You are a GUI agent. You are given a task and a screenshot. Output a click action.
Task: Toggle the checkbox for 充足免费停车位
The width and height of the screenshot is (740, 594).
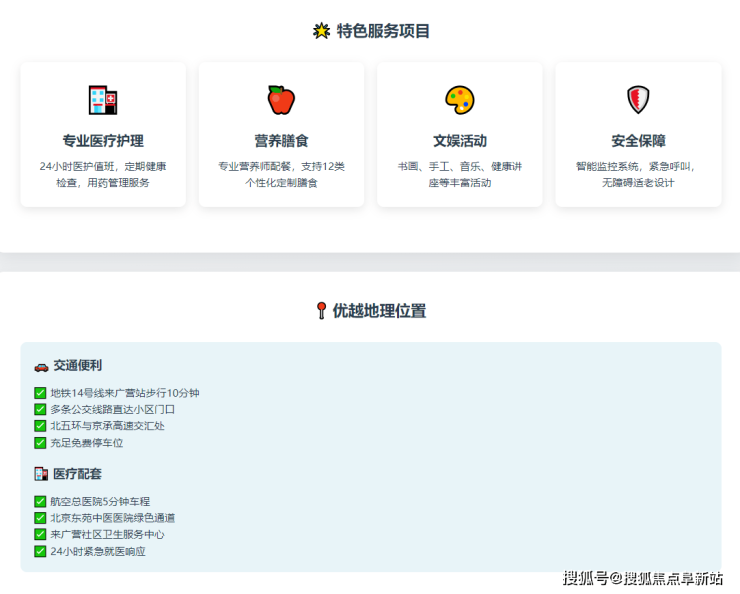(41, 443)
